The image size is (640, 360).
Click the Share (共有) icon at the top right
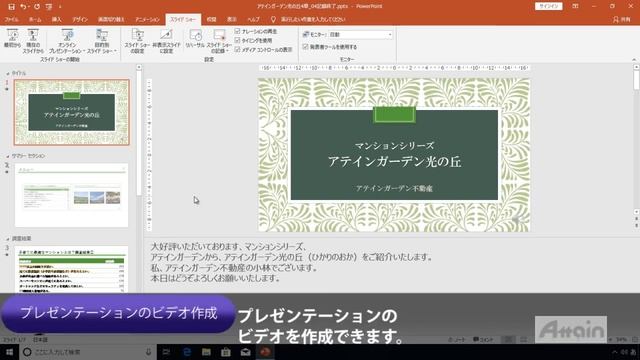(x=622, y=19)
